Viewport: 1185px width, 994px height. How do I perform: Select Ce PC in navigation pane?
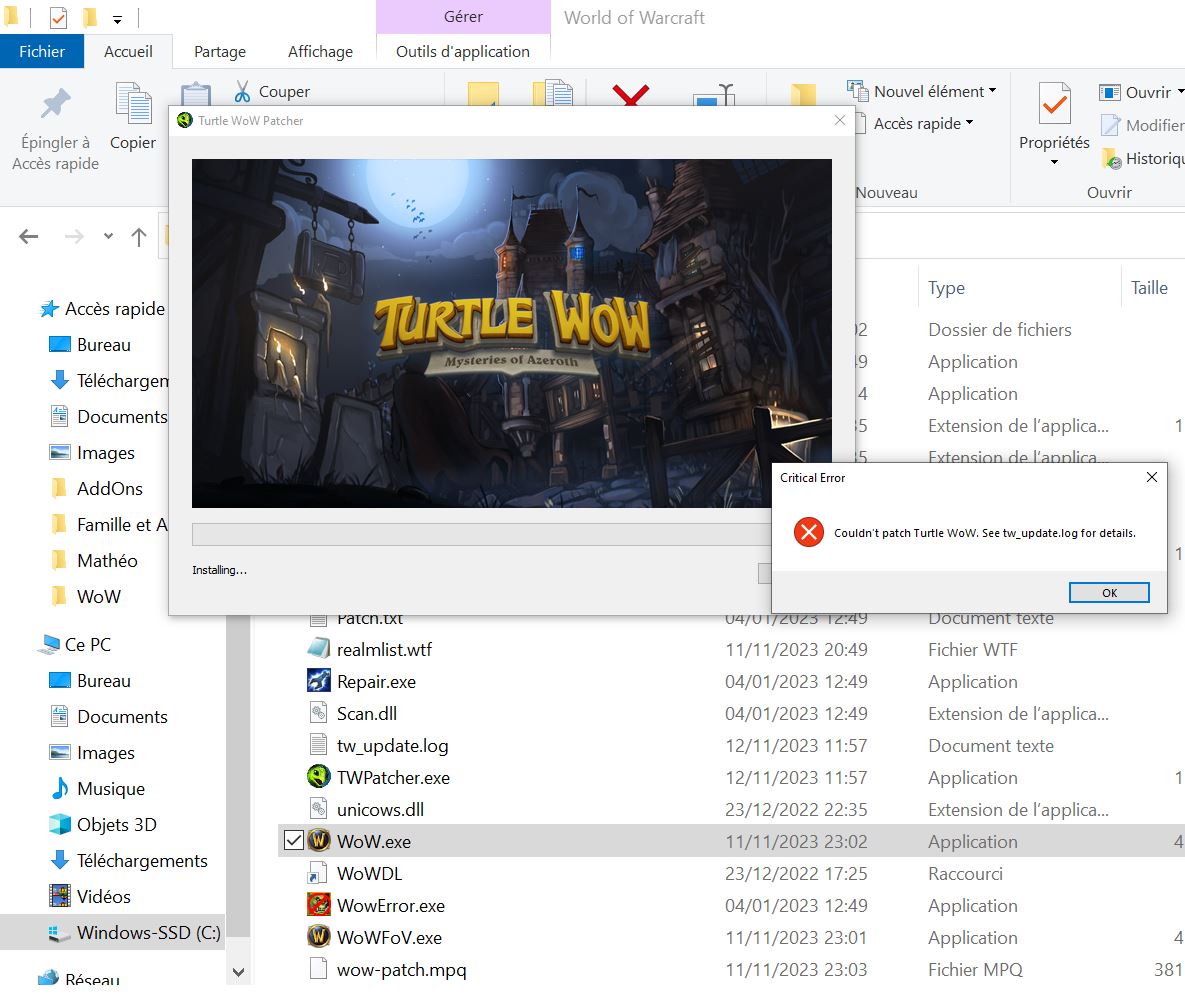[87, 645]
